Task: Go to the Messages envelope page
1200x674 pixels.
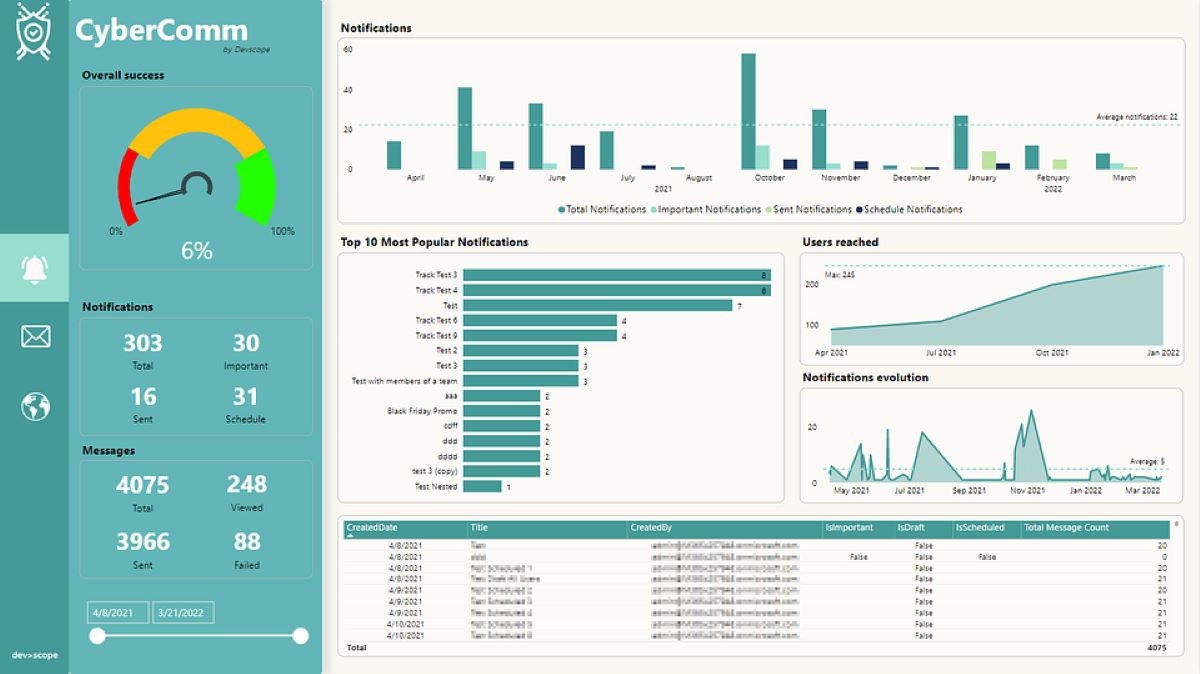Action: coord(35,337)
